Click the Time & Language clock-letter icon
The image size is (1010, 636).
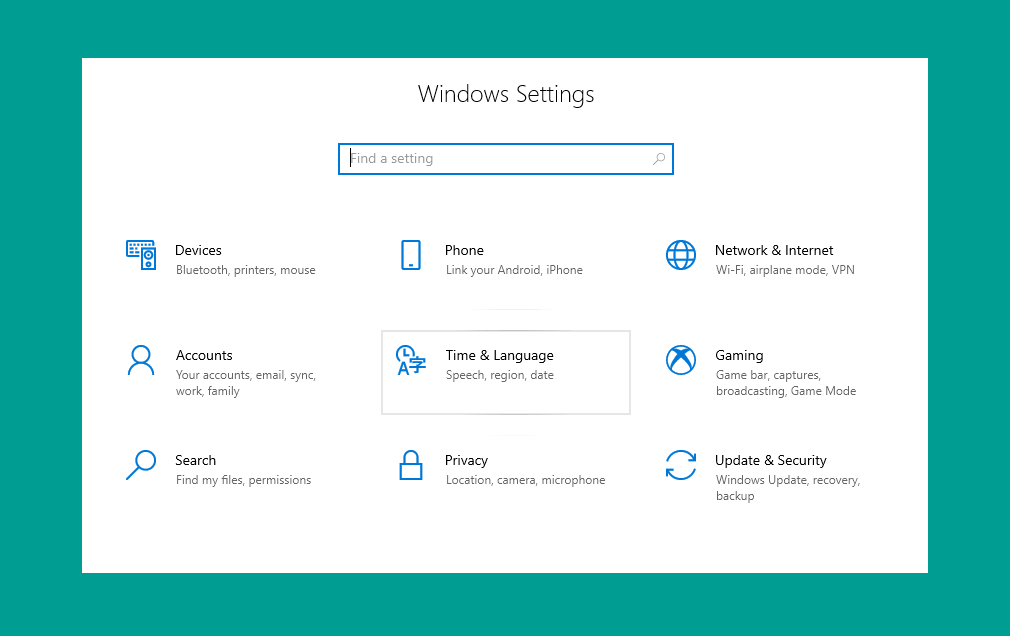pyautogui.click(x=411, y=360)
